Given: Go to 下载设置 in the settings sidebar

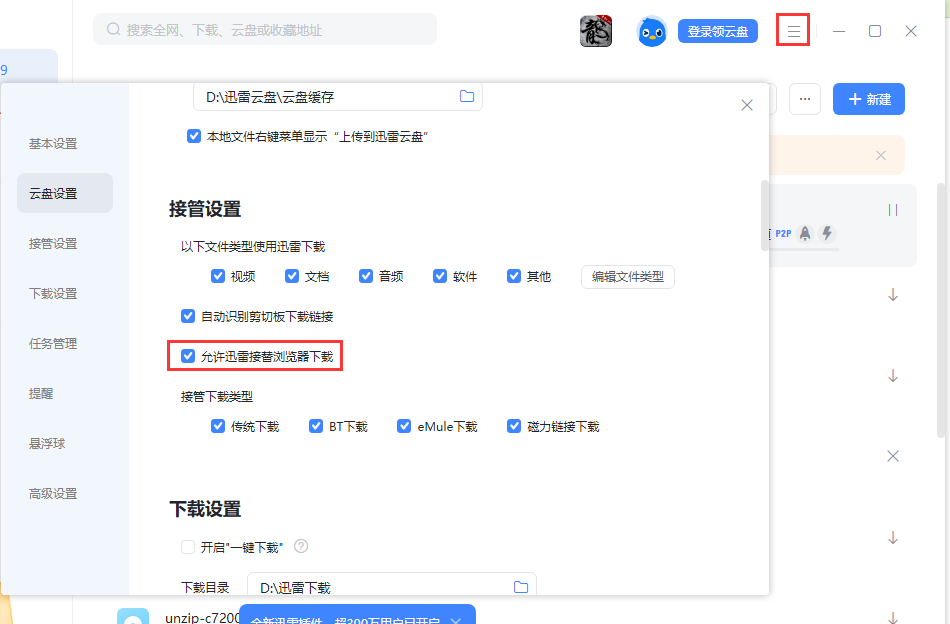Looking at the screenshot, I should click(53, 294).
